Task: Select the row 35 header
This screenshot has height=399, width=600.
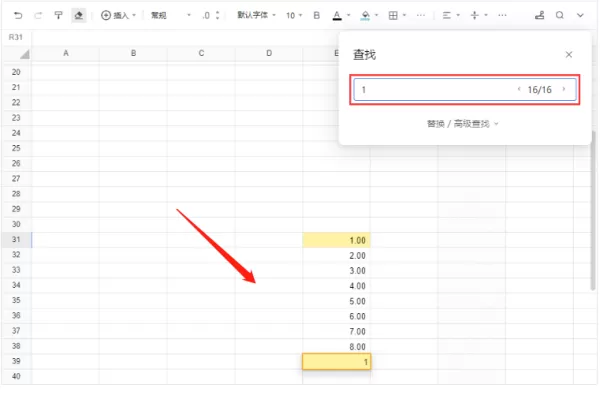Action: [16, 300]
